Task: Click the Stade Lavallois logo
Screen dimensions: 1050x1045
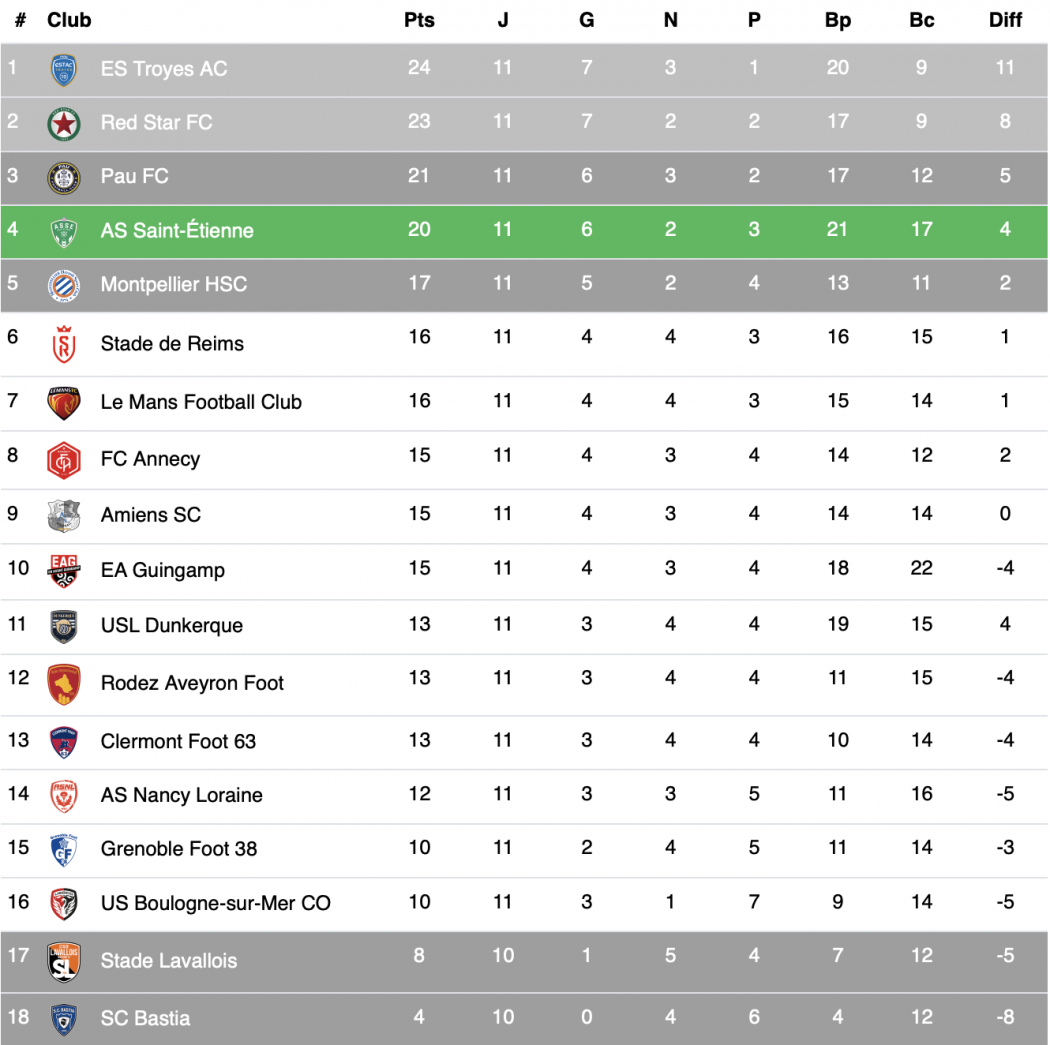Action: pos(64,961)
